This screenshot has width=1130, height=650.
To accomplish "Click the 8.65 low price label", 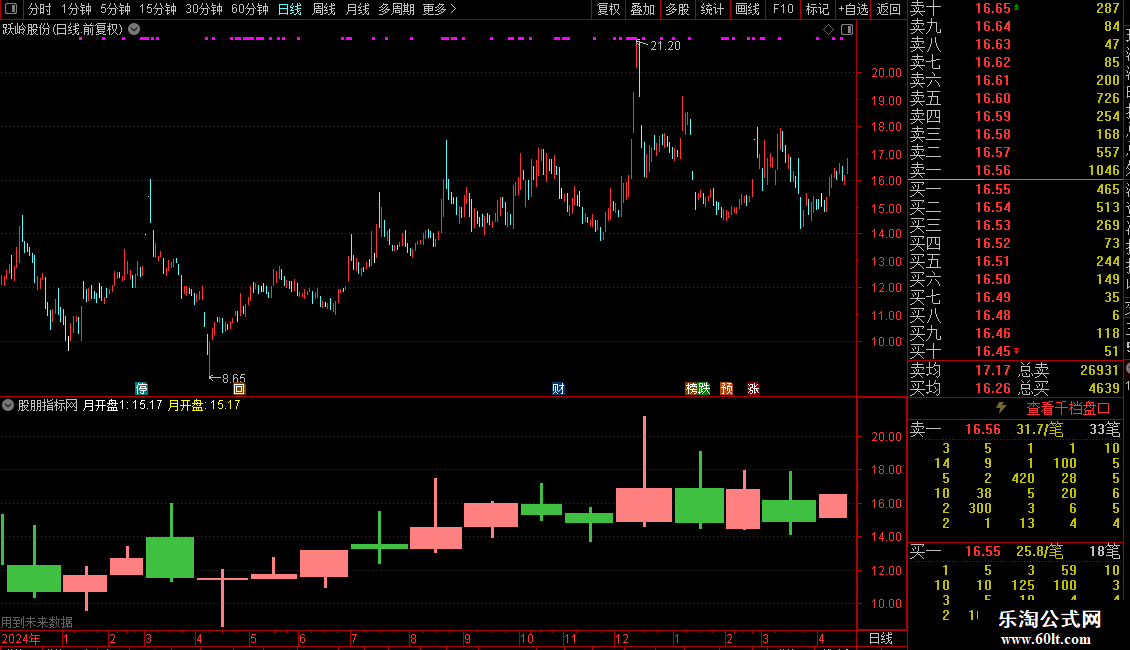I will click(233, 378).
